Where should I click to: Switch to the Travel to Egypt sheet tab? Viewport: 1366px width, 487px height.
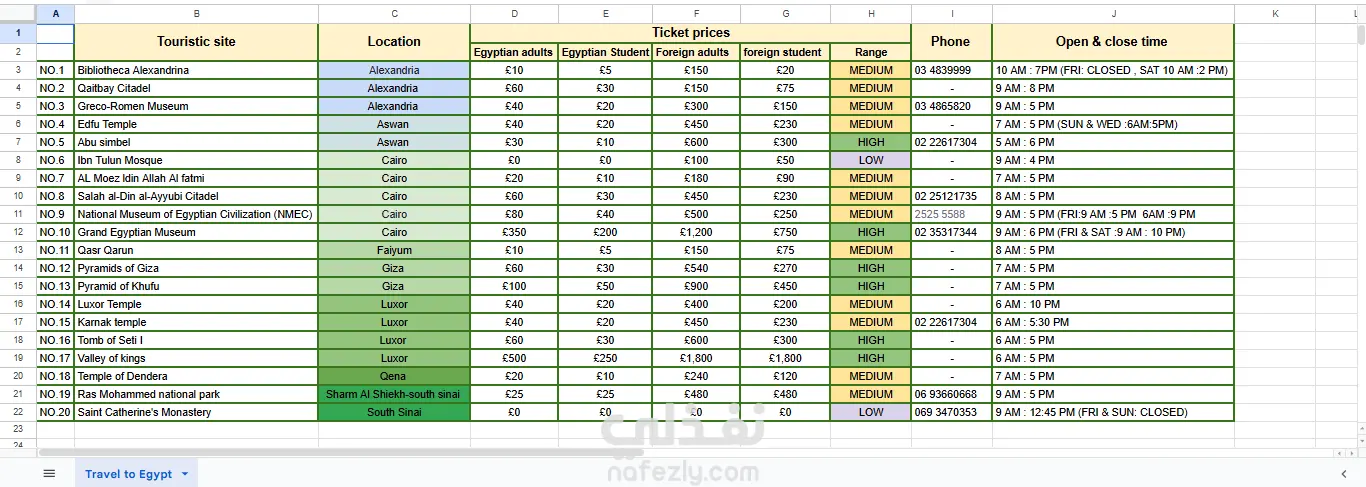click(128, 474)
